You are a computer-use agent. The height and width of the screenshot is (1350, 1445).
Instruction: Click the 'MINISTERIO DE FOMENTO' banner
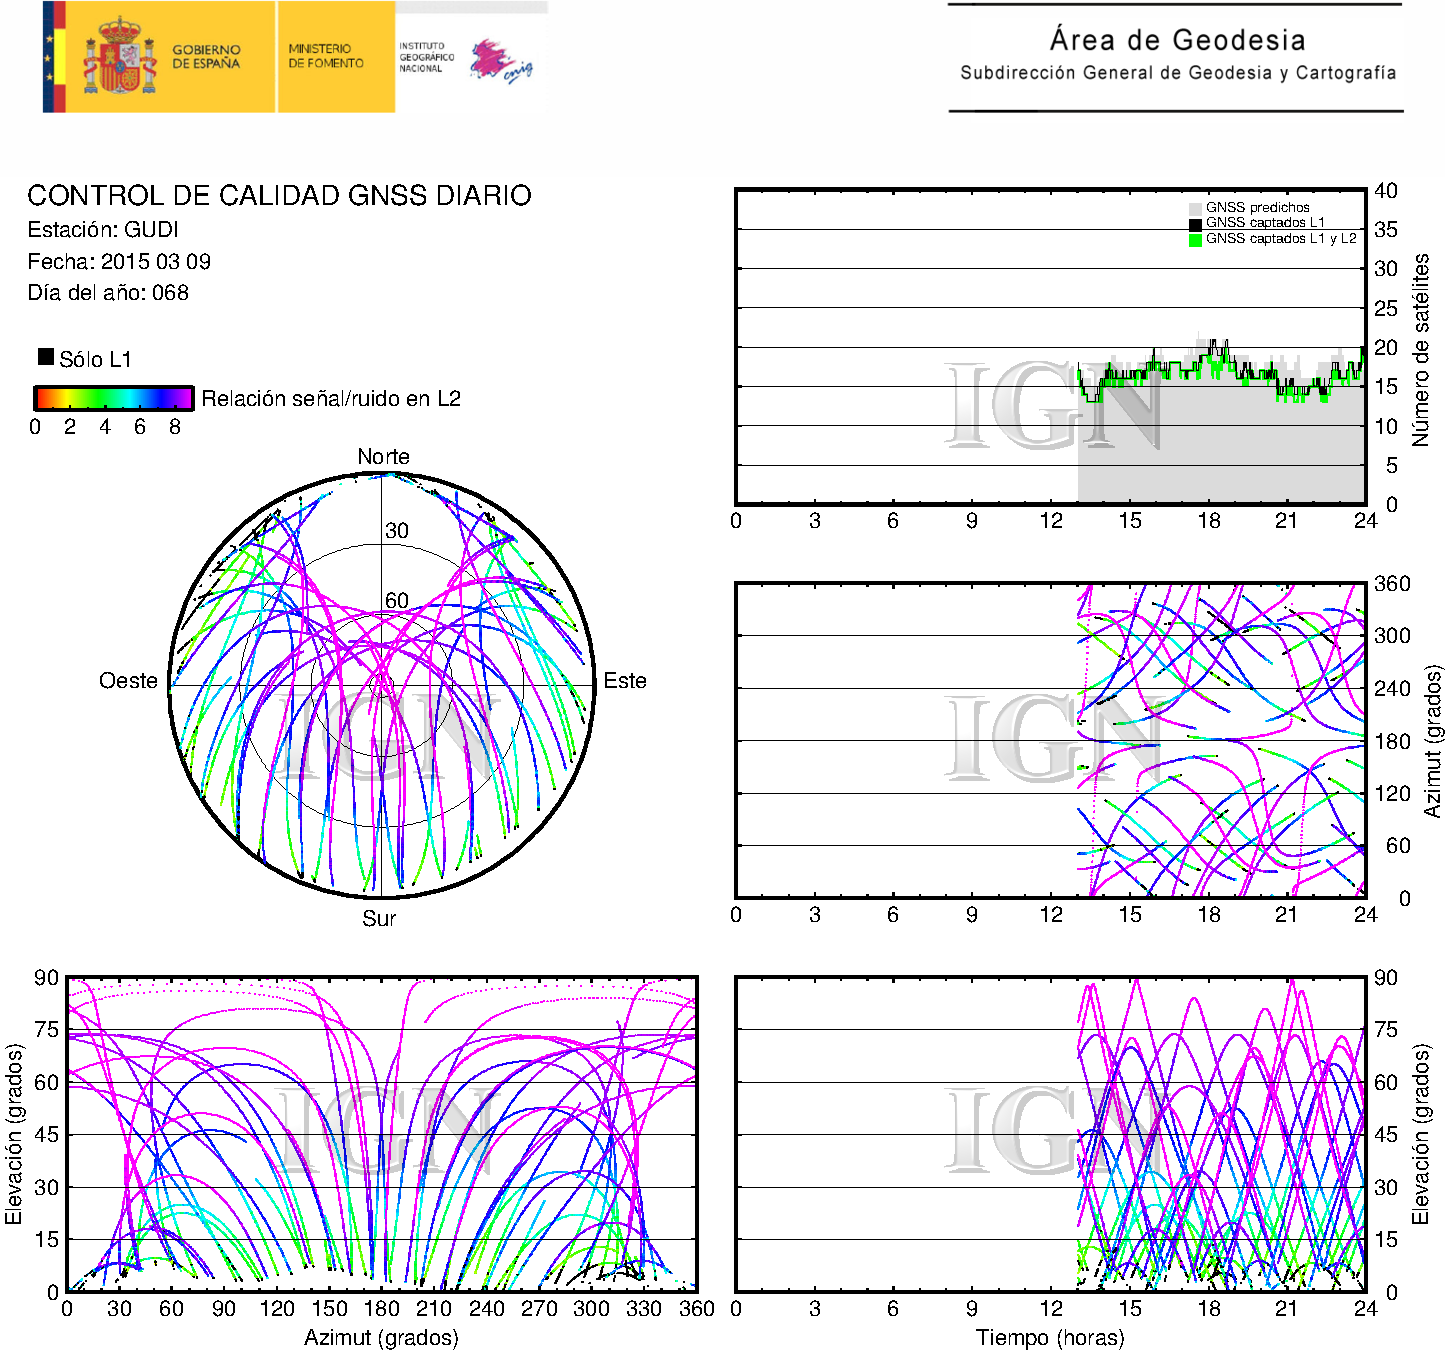click(x=326, y=56)
